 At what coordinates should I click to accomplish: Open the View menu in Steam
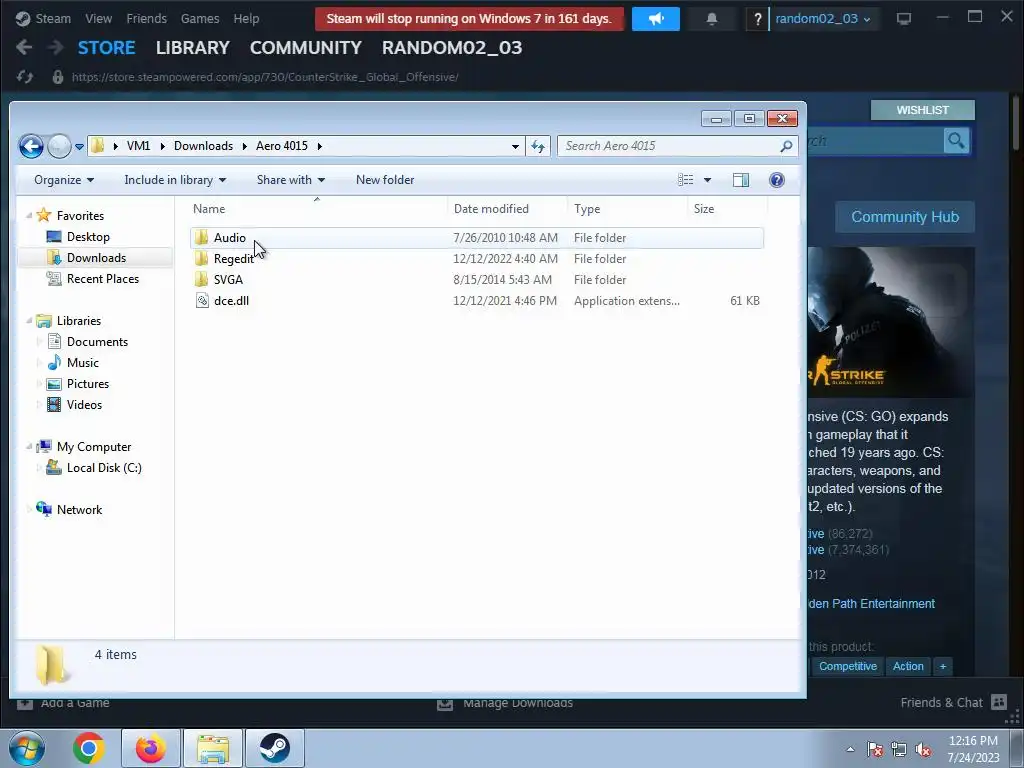click(99, 18)
